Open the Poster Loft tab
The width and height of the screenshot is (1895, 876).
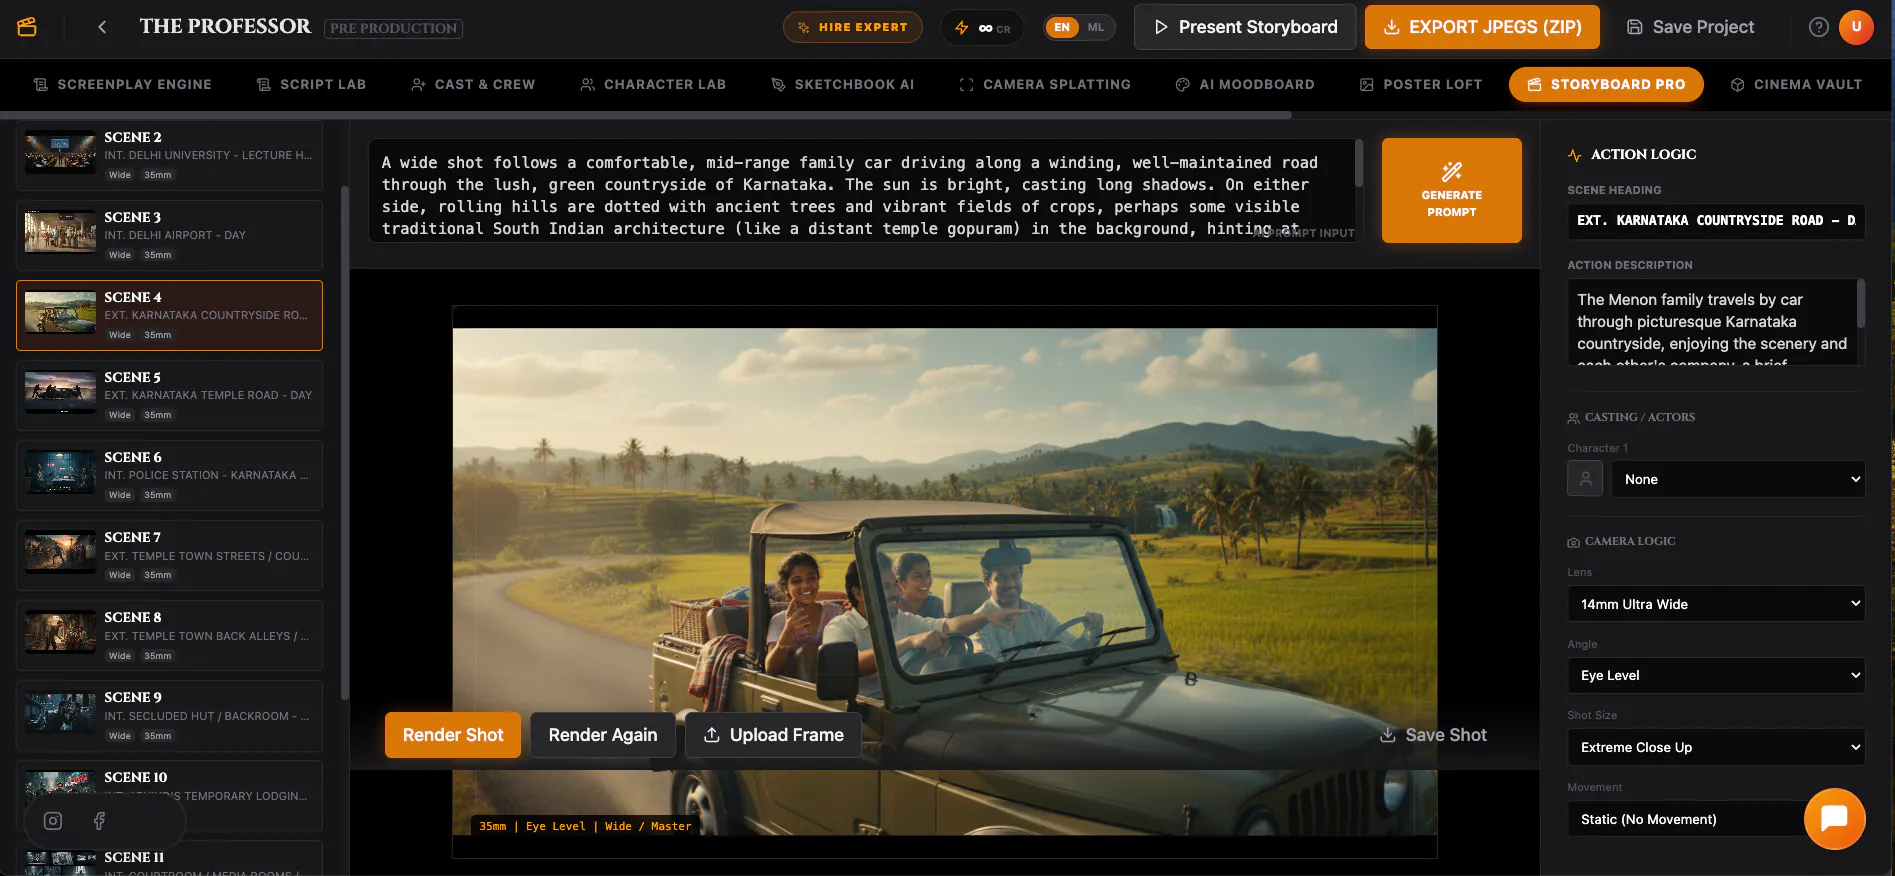click(x=1421, y=85)
